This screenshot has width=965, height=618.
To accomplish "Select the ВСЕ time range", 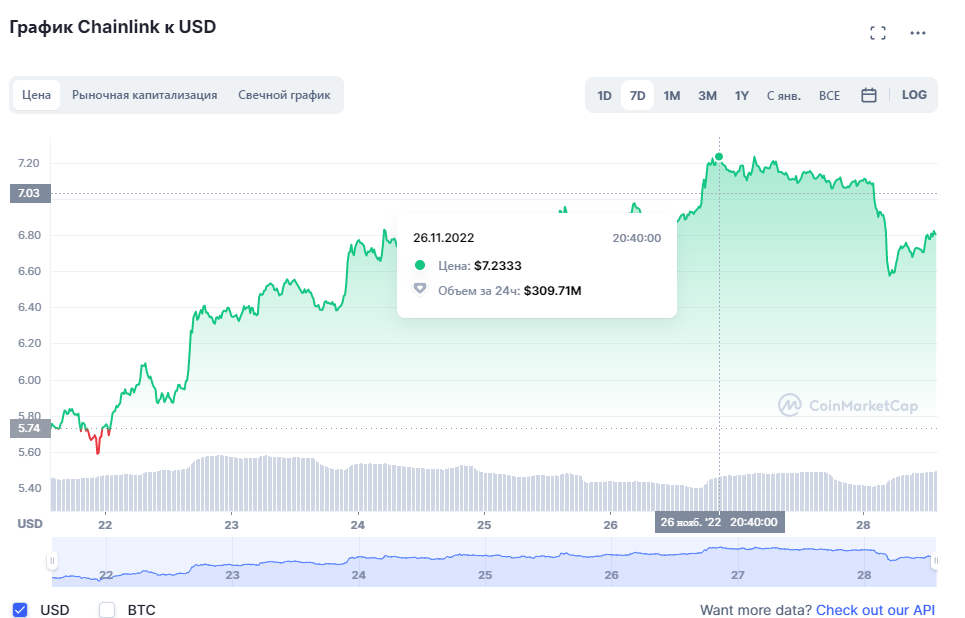I will 829,96.
